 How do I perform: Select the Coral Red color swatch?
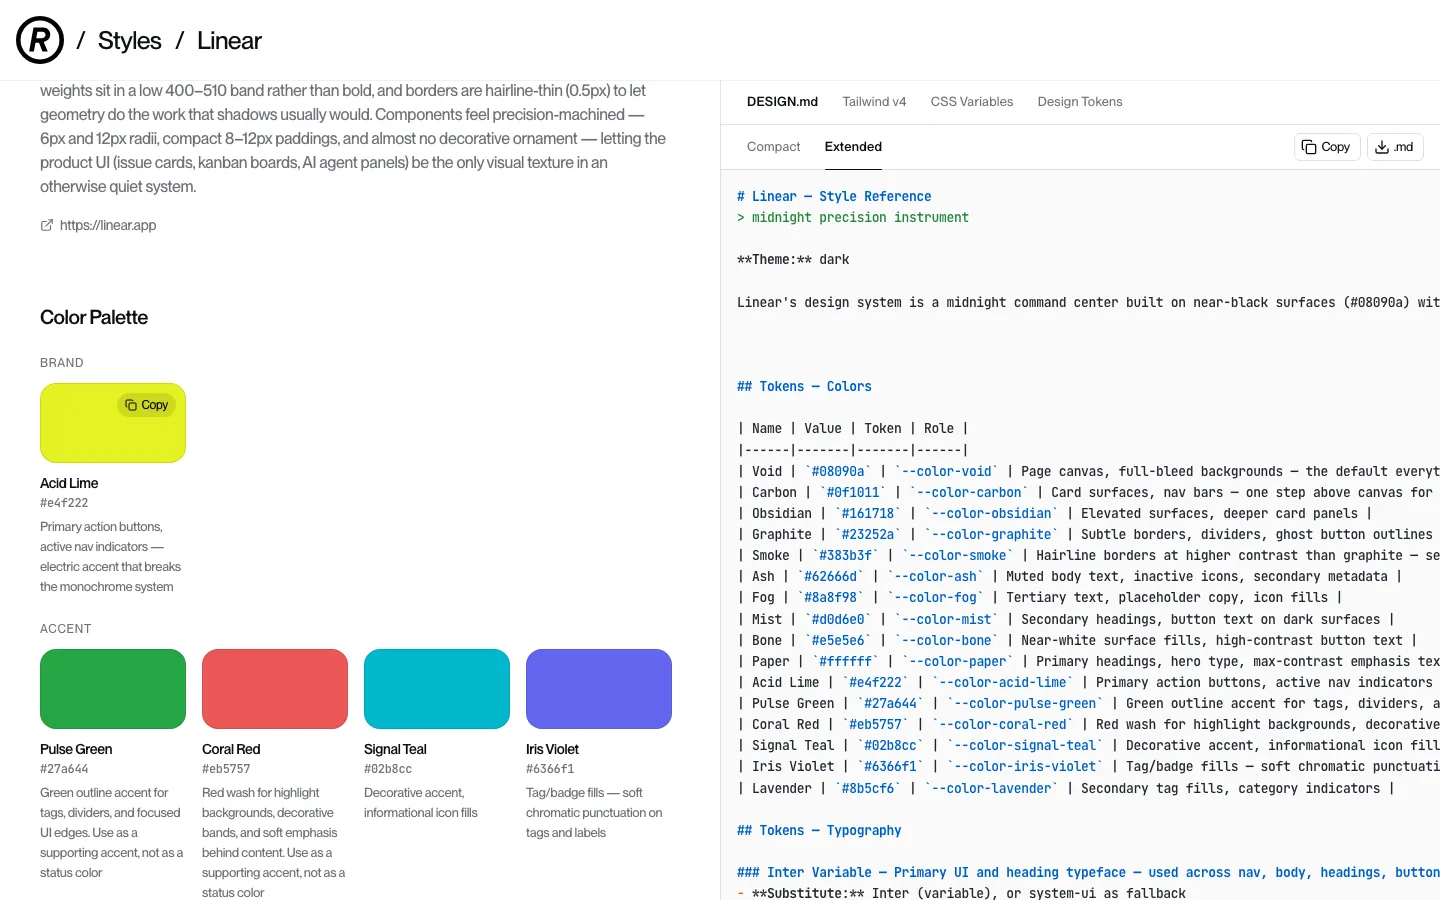pos(275,689)
